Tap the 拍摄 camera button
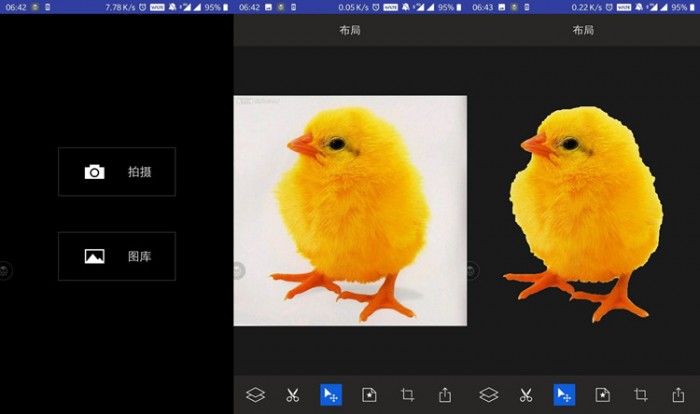This screenshot has width=700, height=414. 117,171
